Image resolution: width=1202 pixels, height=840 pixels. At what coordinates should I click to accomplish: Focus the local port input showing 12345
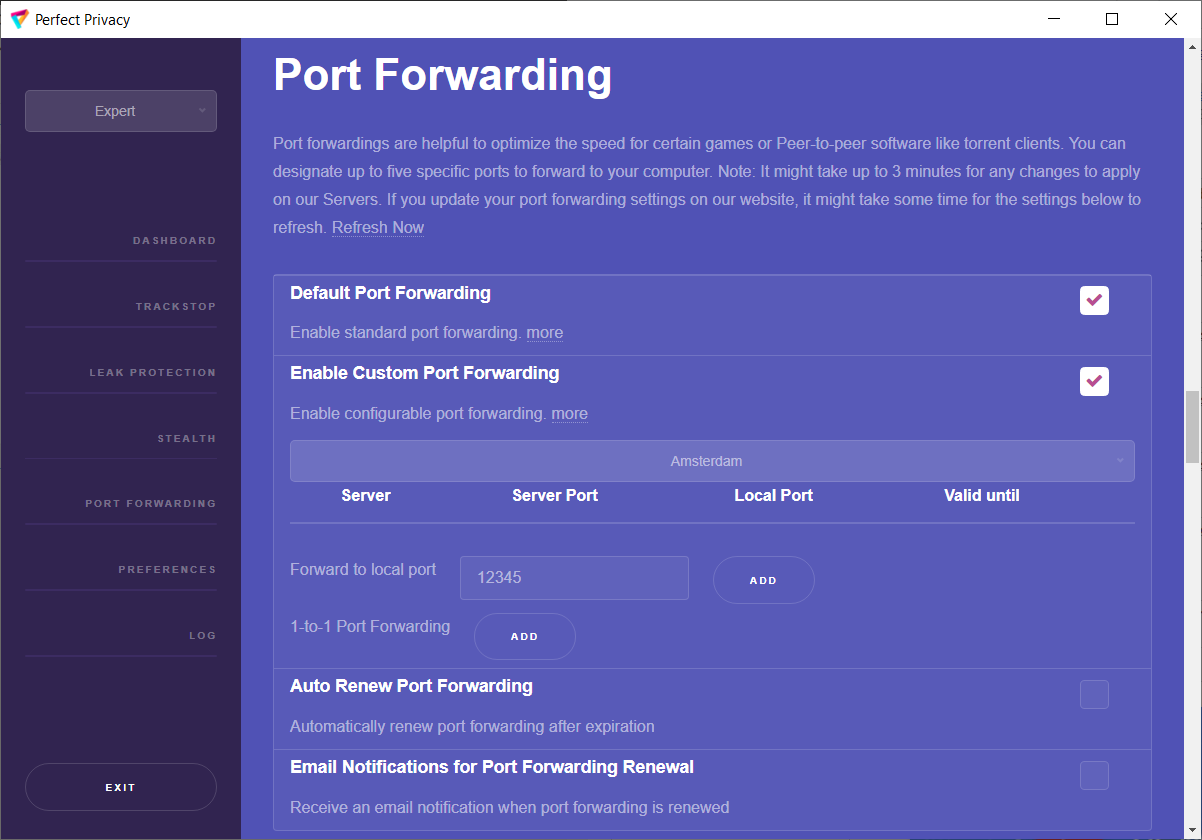point(574,578)
